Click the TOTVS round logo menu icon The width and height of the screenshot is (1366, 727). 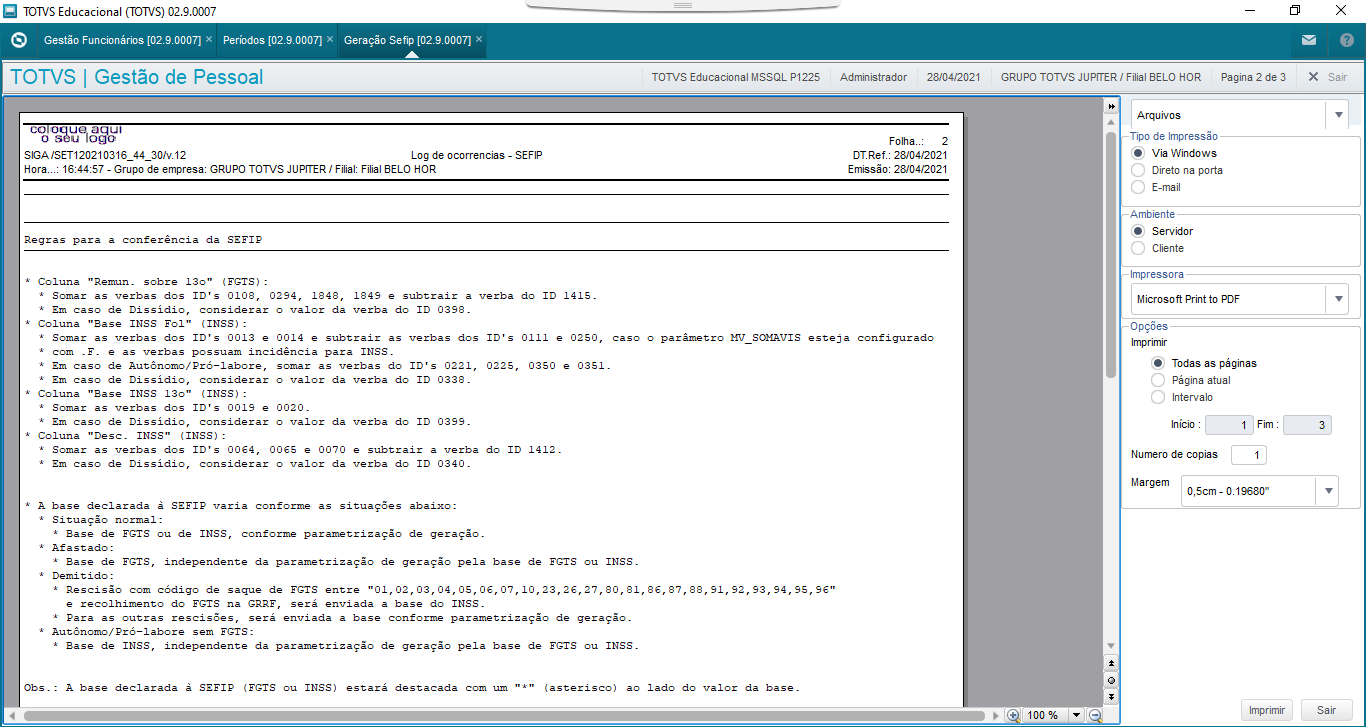[18, 41]
